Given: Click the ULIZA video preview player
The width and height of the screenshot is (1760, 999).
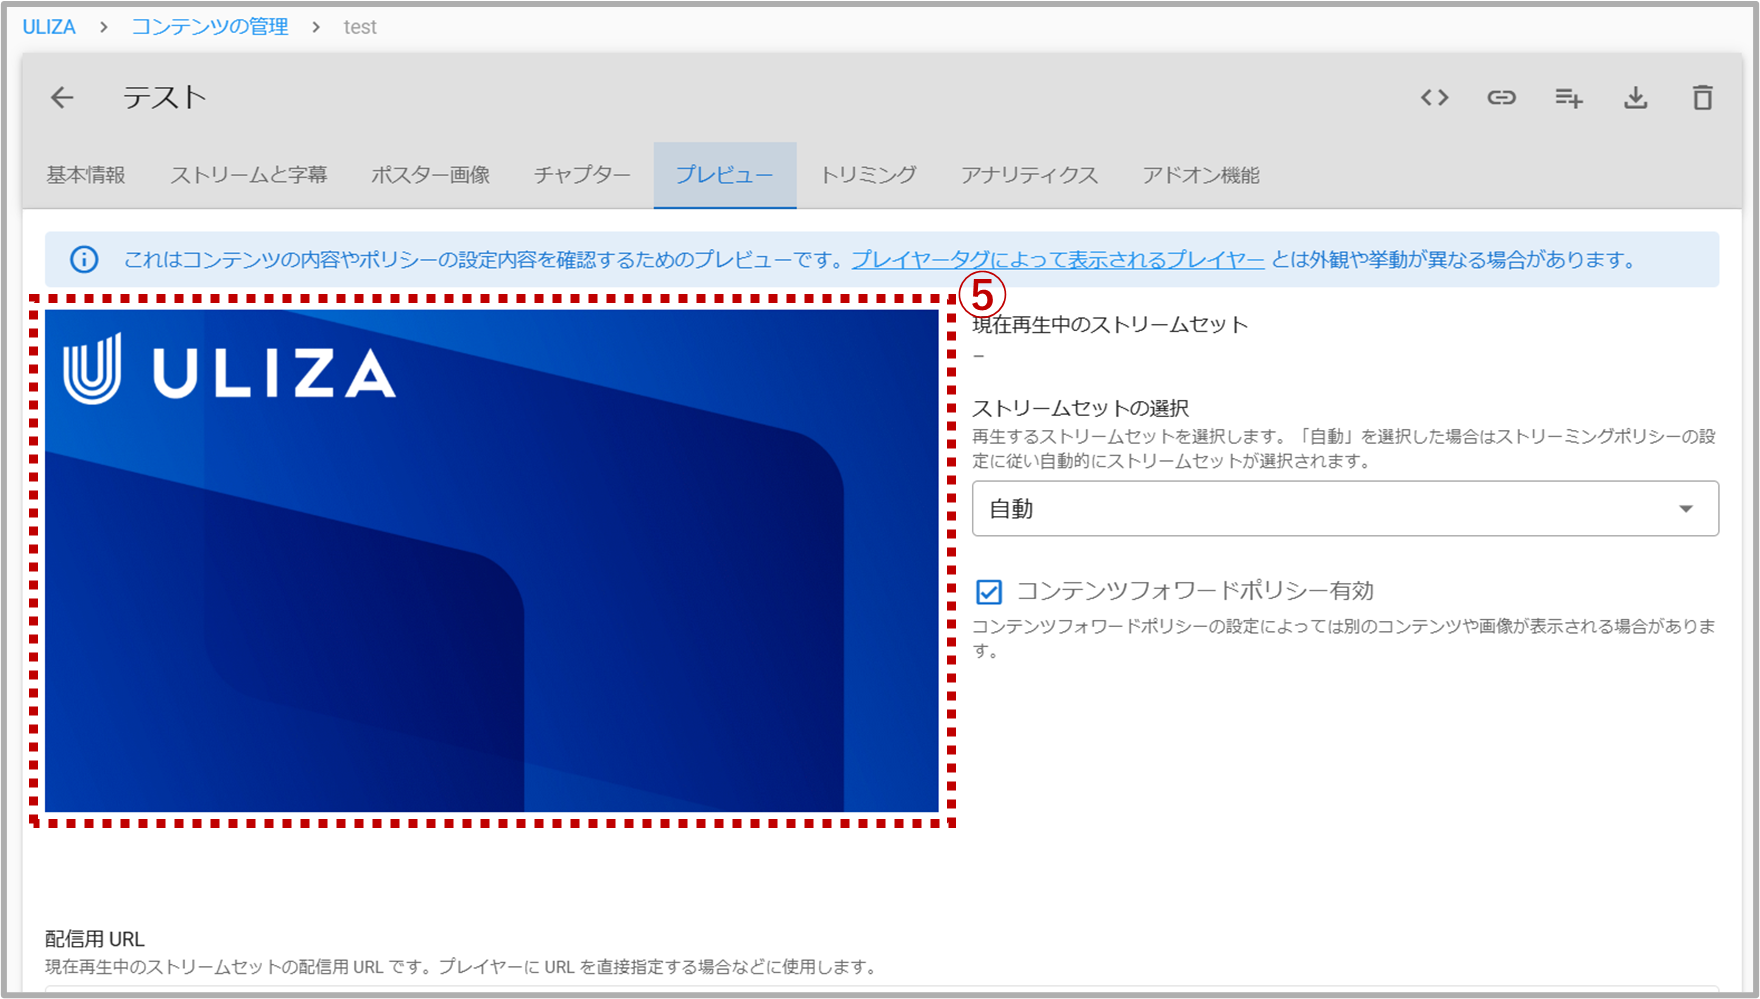Looking at the screenshot, I should [492, 560].
